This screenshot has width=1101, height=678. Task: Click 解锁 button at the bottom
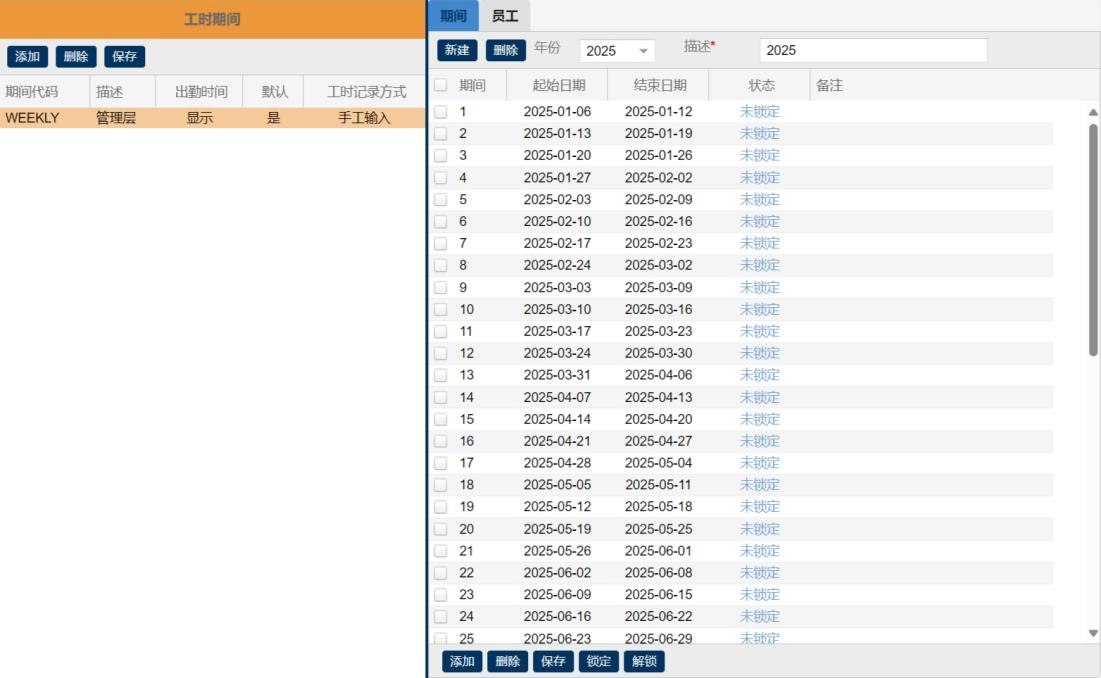point(644,661)
